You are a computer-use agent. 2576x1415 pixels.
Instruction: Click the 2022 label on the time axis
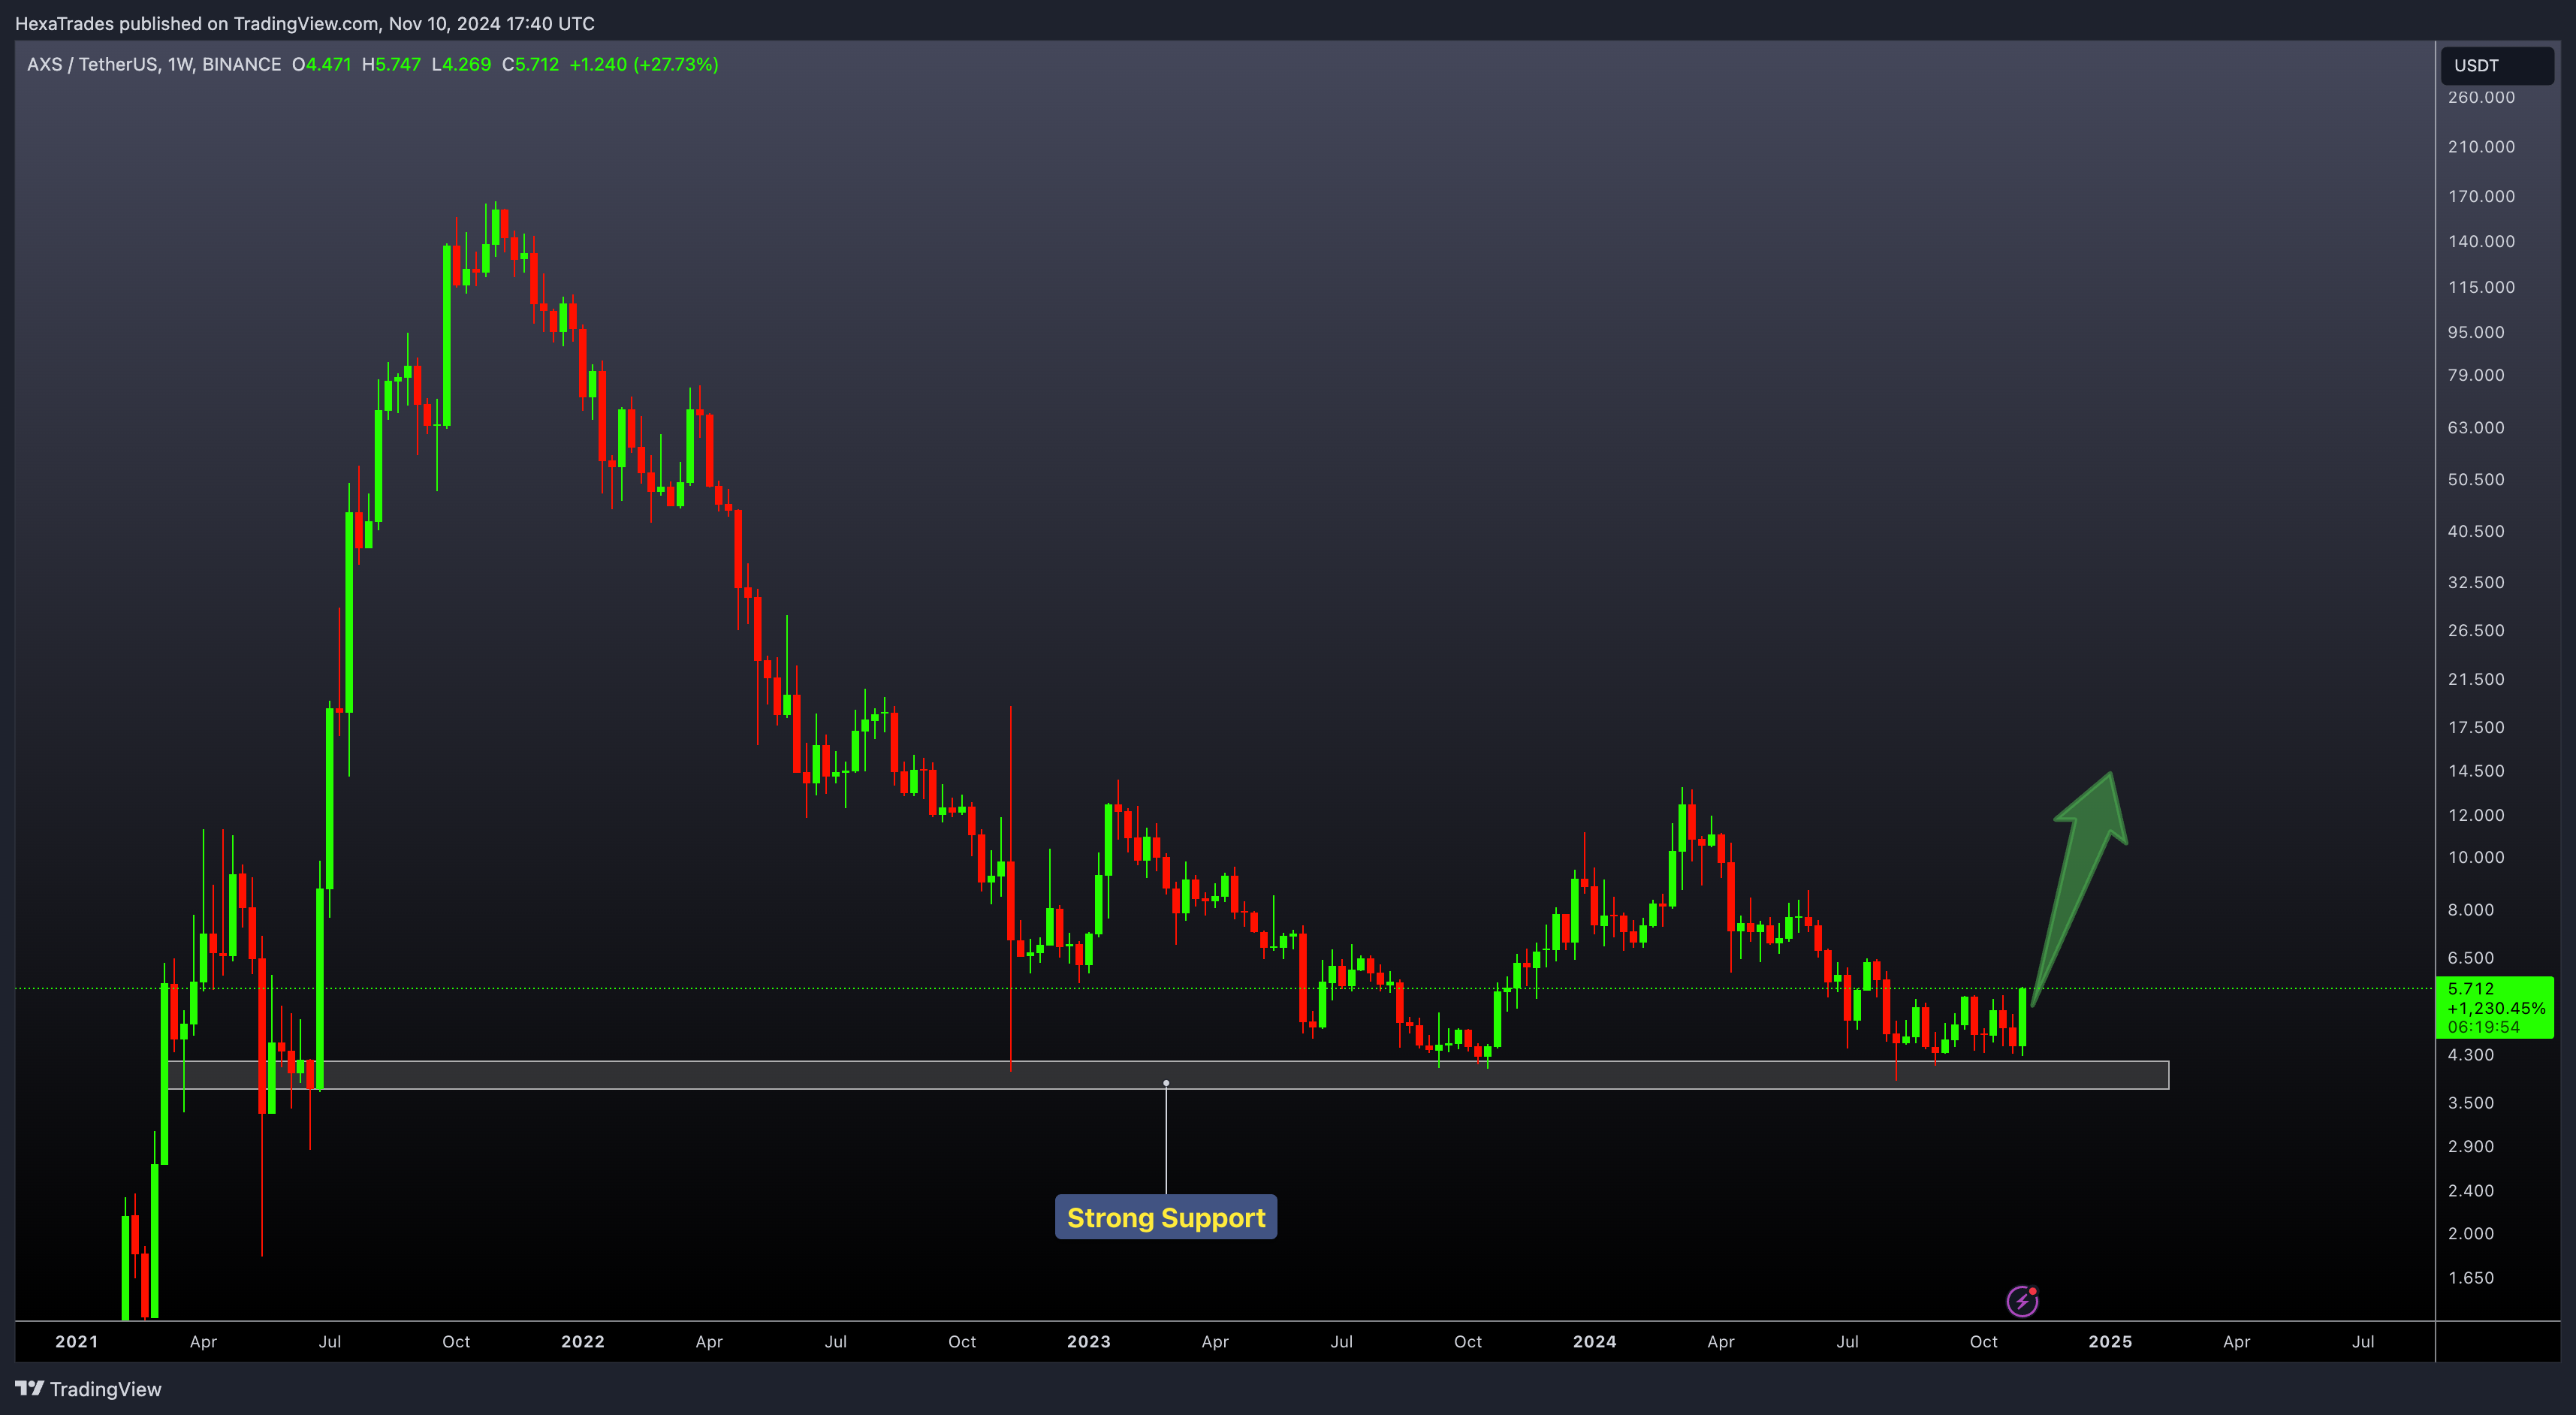pyautogui.click(x=583, y=1342)
